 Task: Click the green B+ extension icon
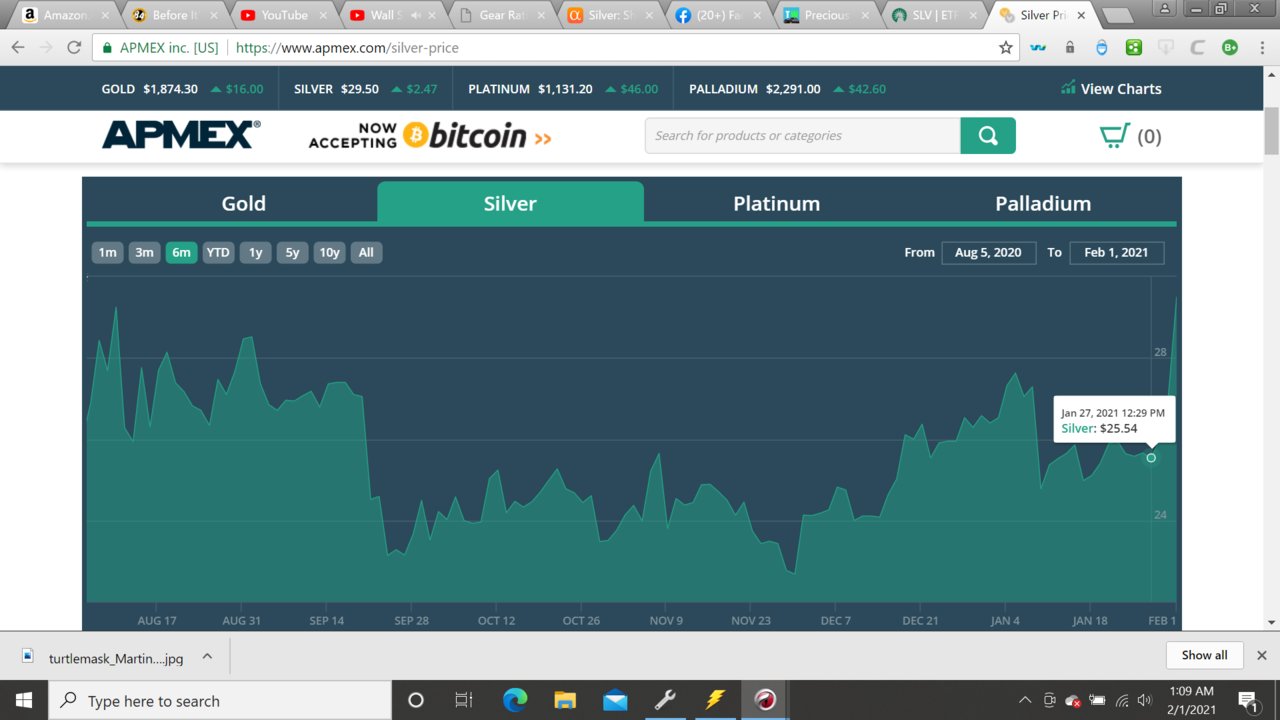pyautogui.click(x=1230, y=47)
